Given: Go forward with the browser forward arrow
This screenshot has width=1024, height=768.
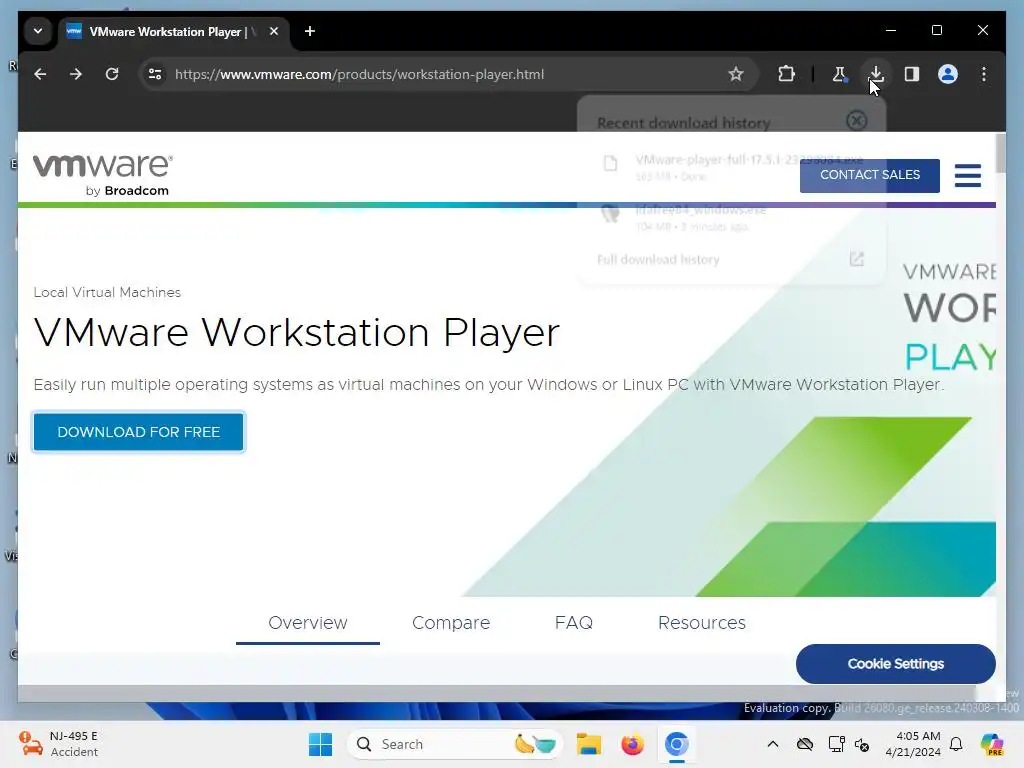Looking at the screenshot, I should coord(76,74).
